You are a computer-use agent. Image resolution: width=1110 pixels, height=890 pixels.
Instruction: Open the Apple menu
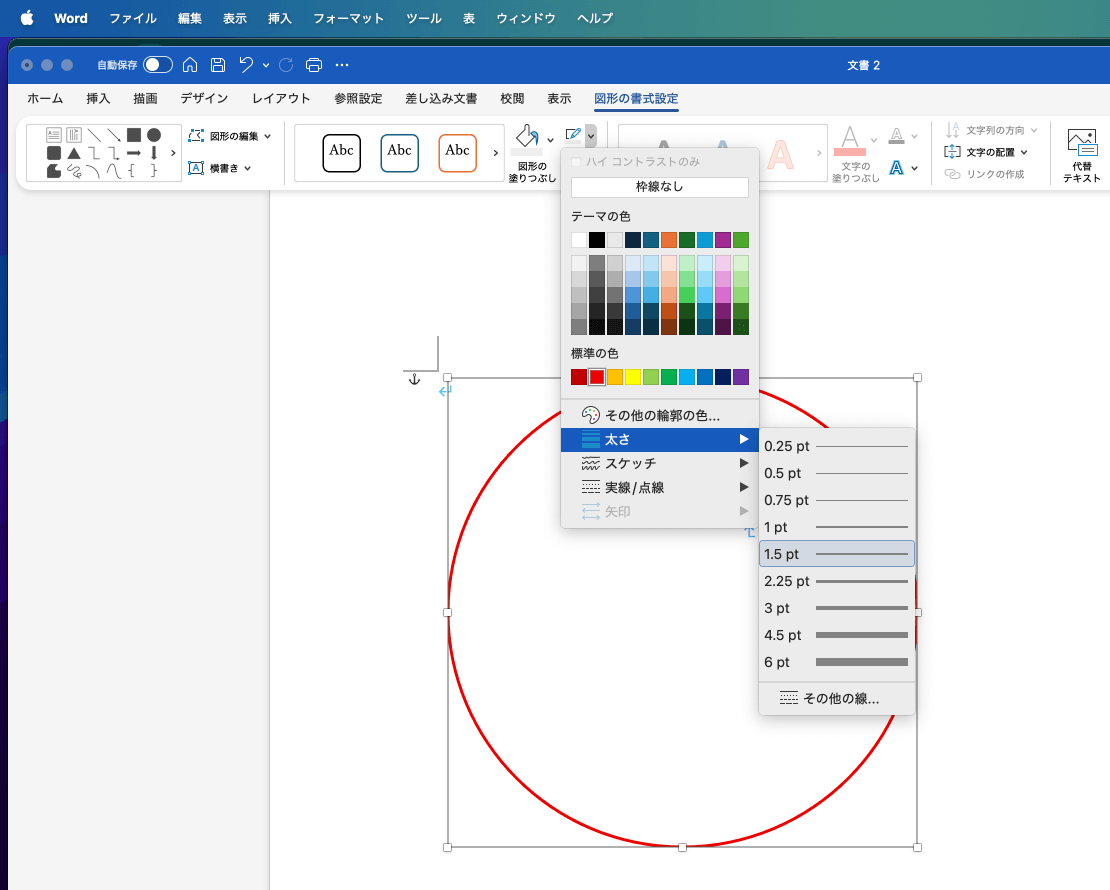[27, 18]
